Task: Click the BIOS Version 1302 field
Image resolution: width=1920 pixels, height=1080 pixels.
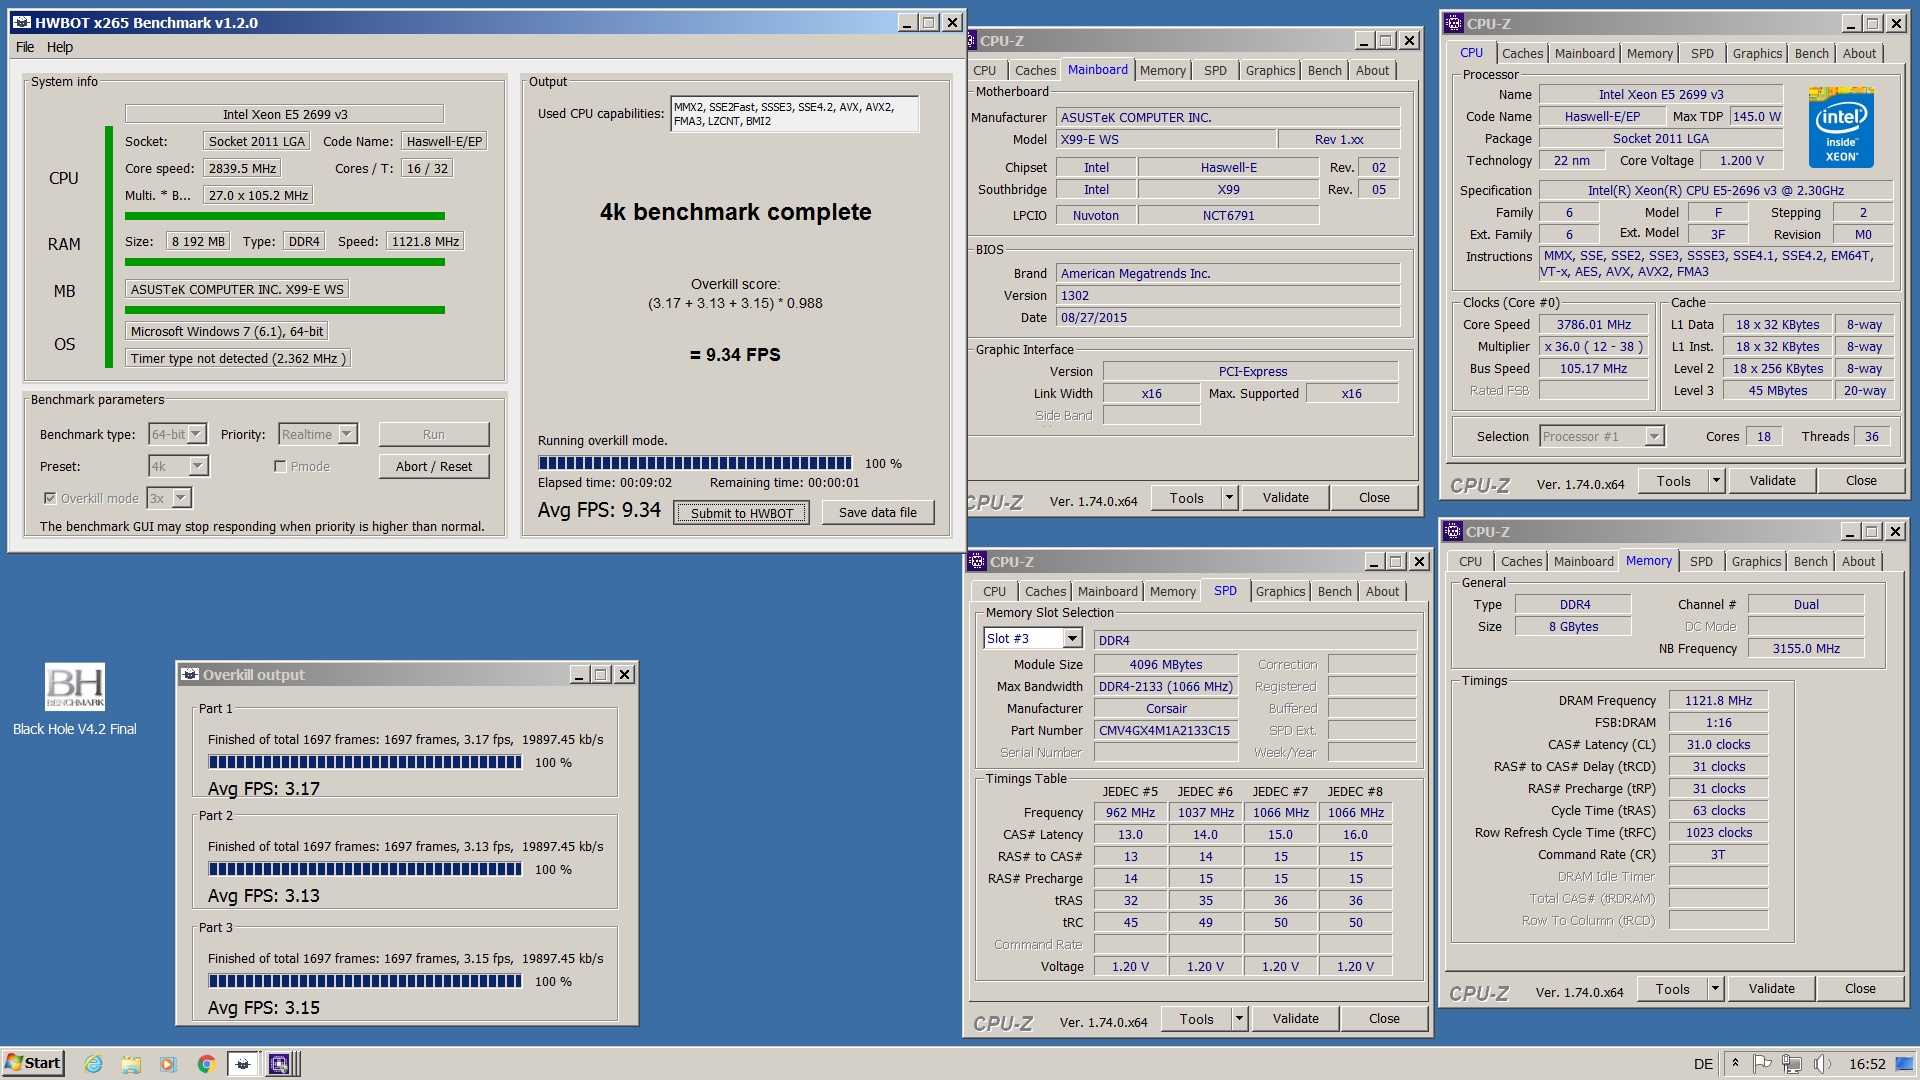Action: click(x=1228, y=295)
